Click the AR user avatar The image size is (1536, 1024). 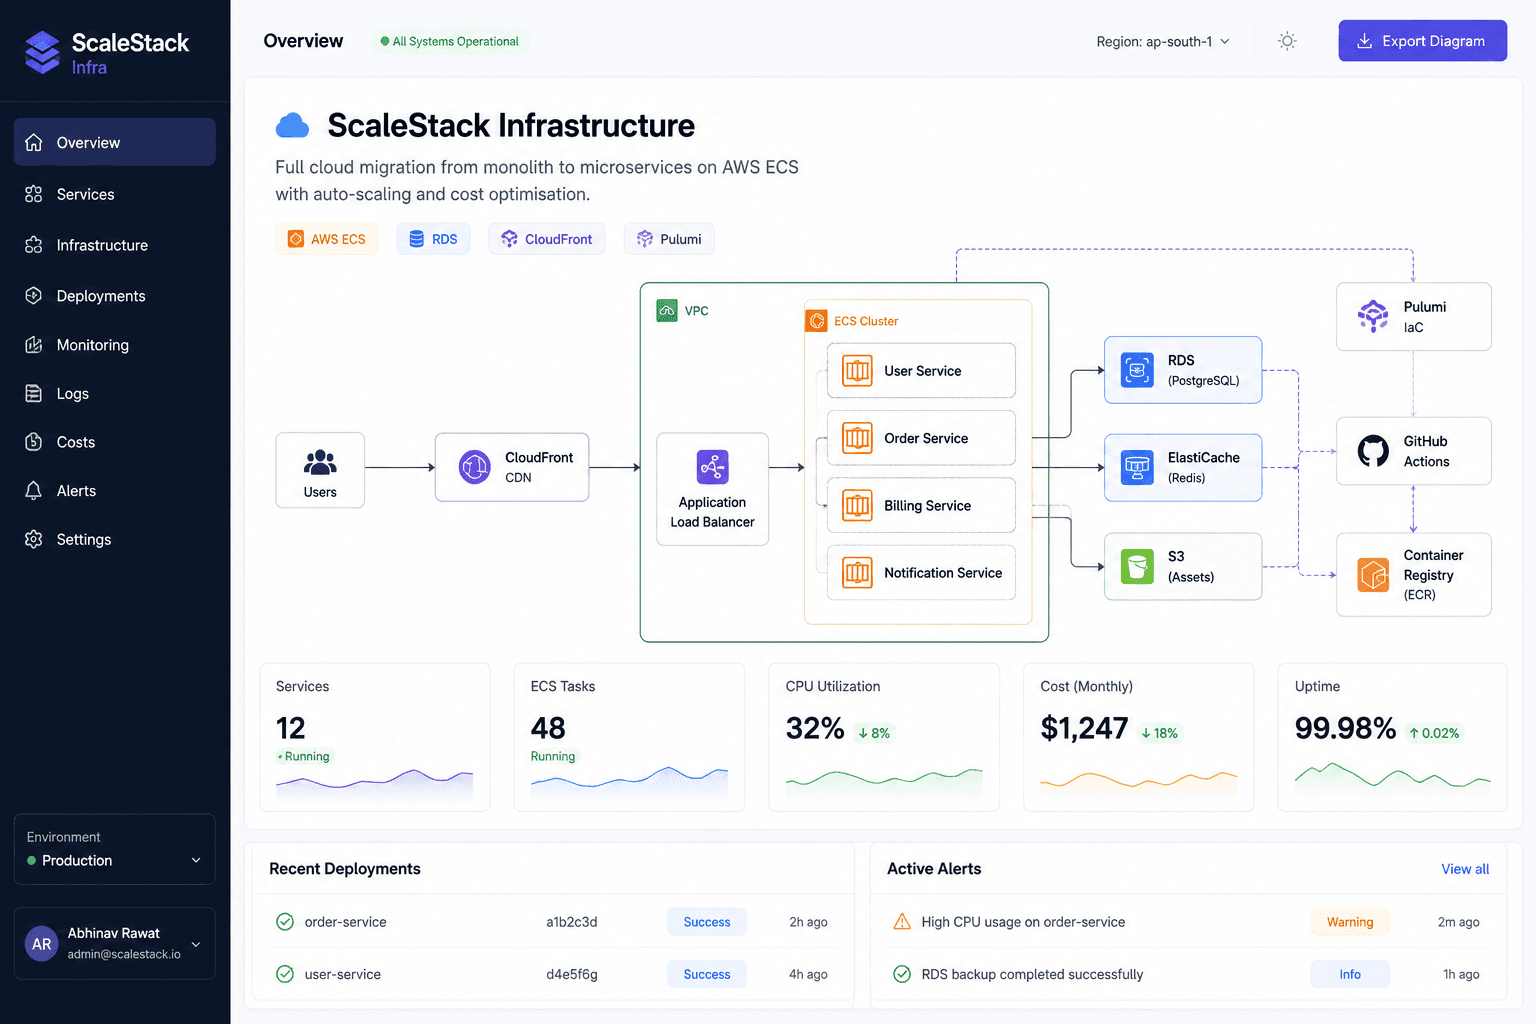[x=42, y=944]
